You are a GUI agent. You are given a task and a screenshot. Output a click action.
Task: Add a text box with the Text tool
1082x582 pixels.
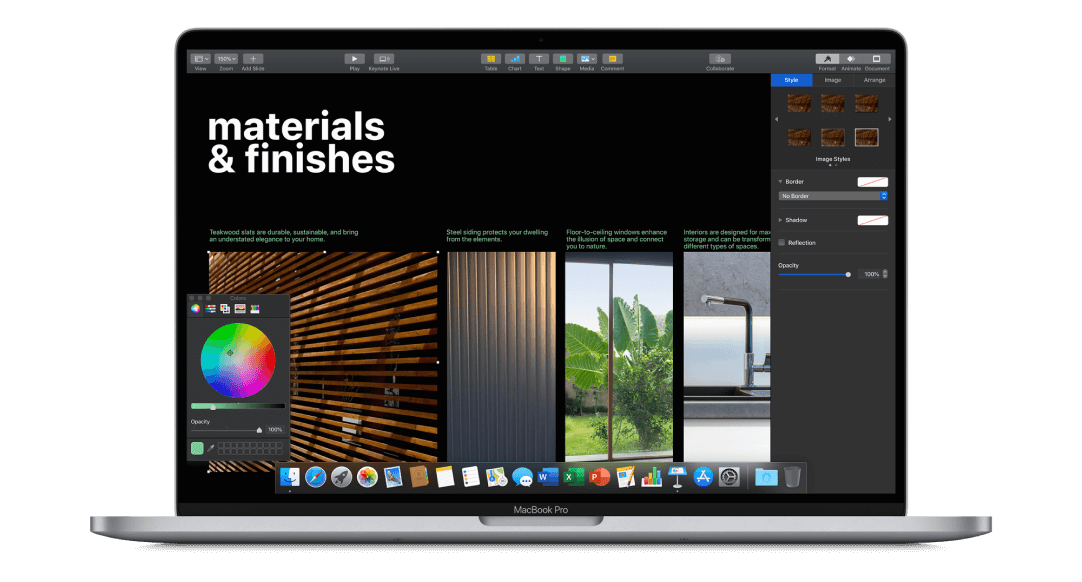[539, 59]
